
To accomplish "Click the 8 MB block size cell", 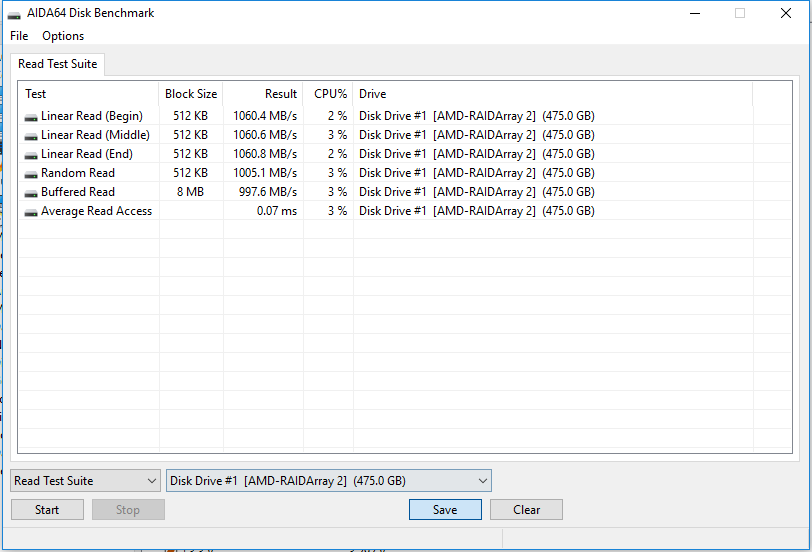I will 191,192.
